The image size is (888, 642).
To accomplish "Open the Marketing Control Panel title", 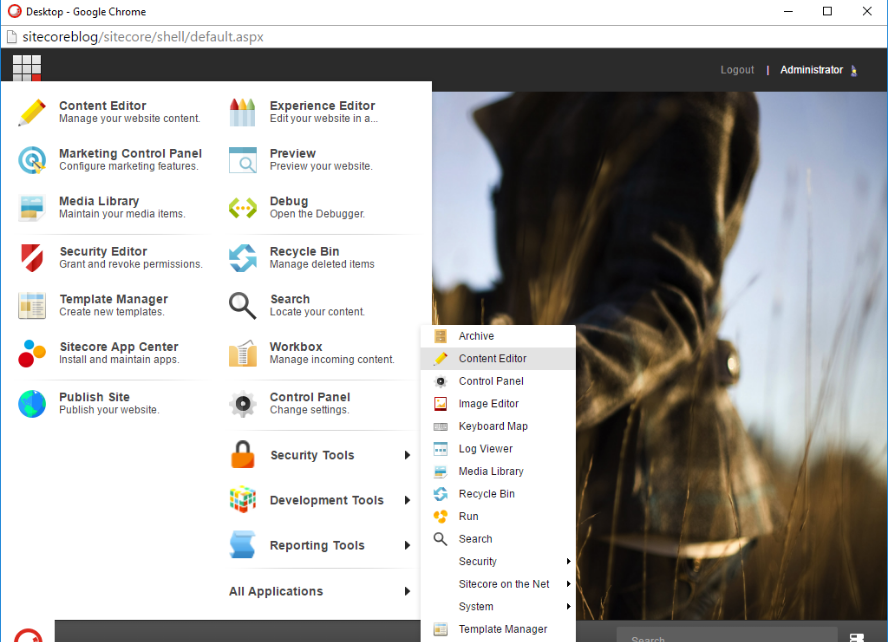I will click(x=130, y=153).
